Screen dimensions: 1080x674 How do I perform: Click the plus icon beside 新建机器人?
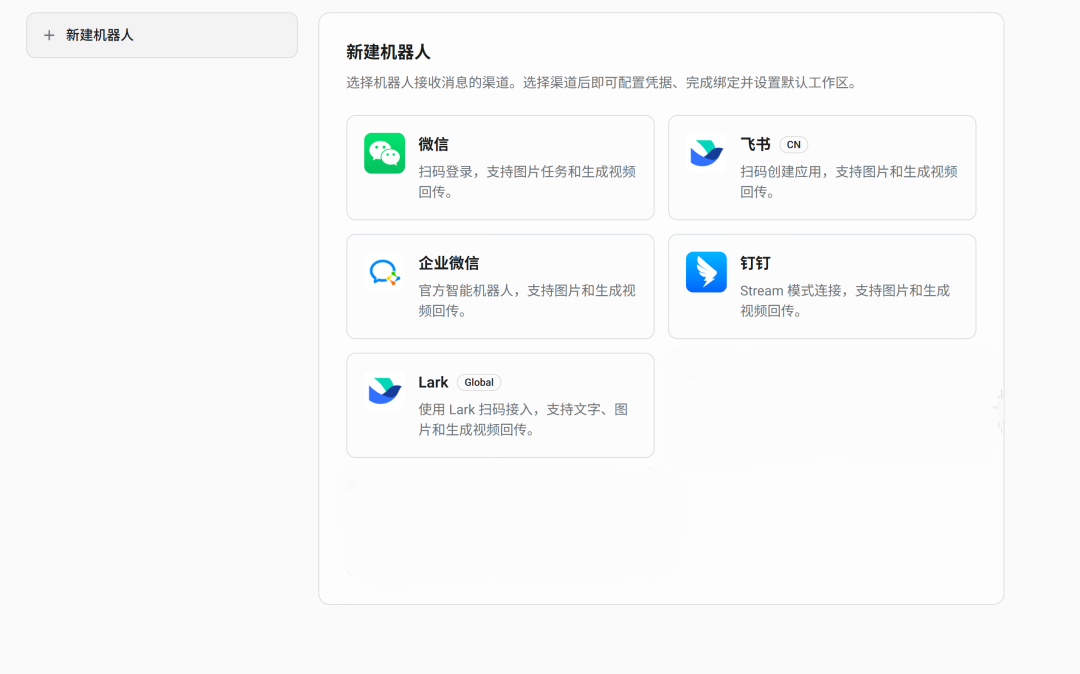49,35
